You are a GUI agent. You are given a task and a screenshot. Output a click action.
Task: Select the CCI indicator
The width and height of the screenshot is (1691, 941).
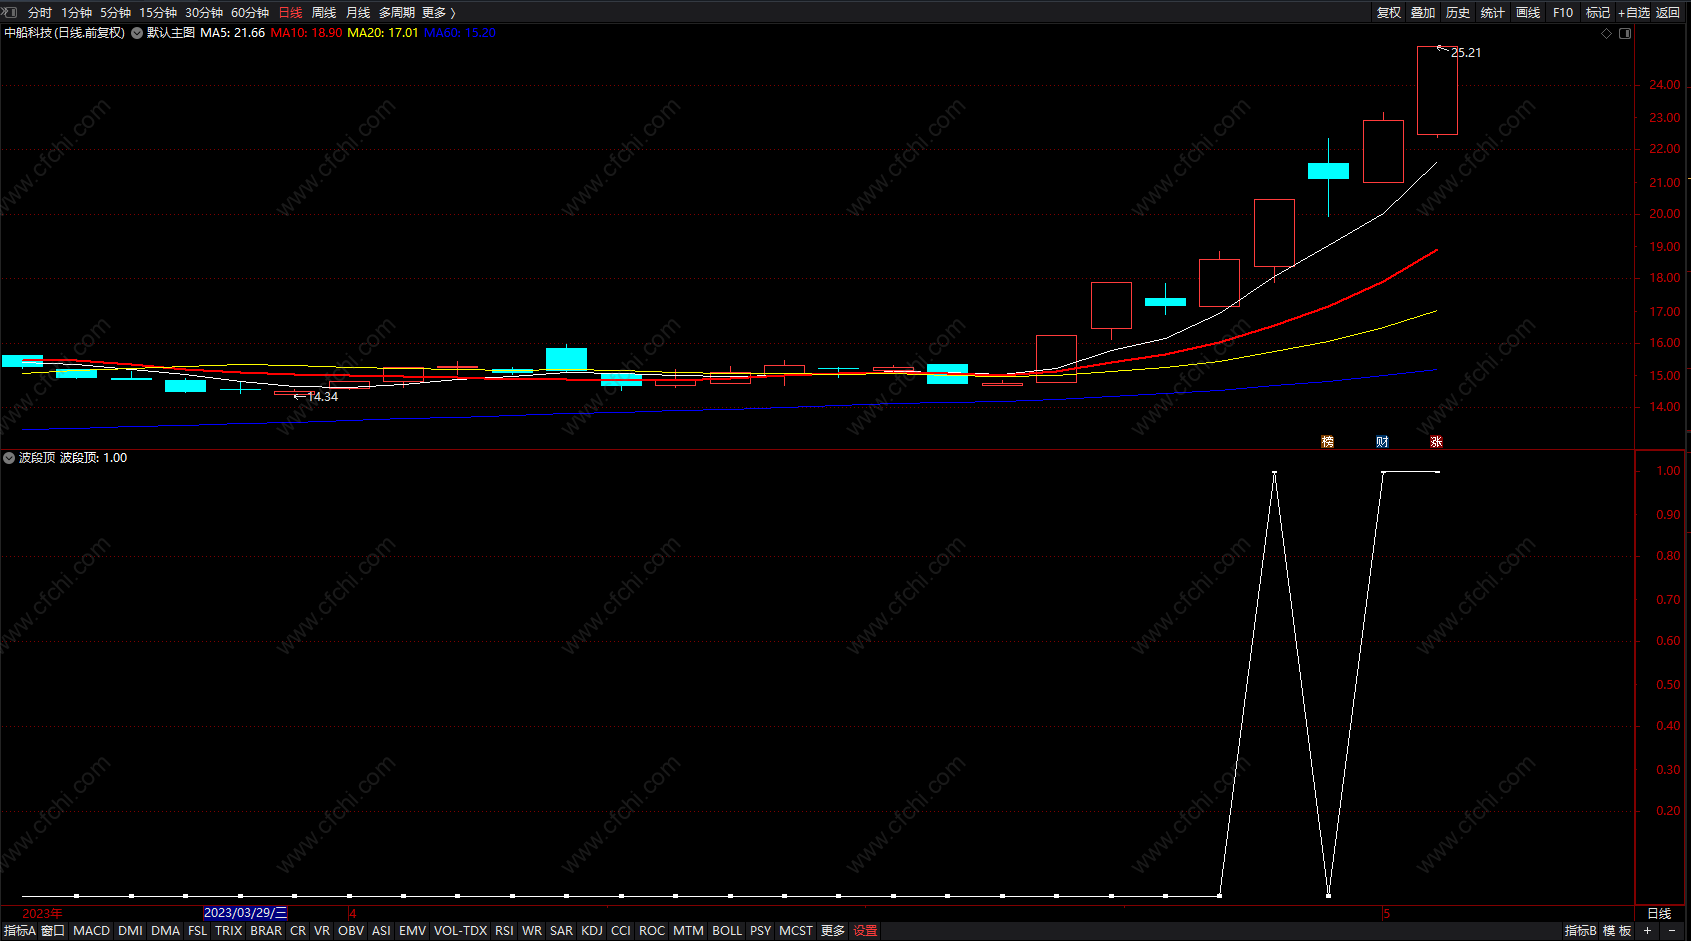pos(621,931)
